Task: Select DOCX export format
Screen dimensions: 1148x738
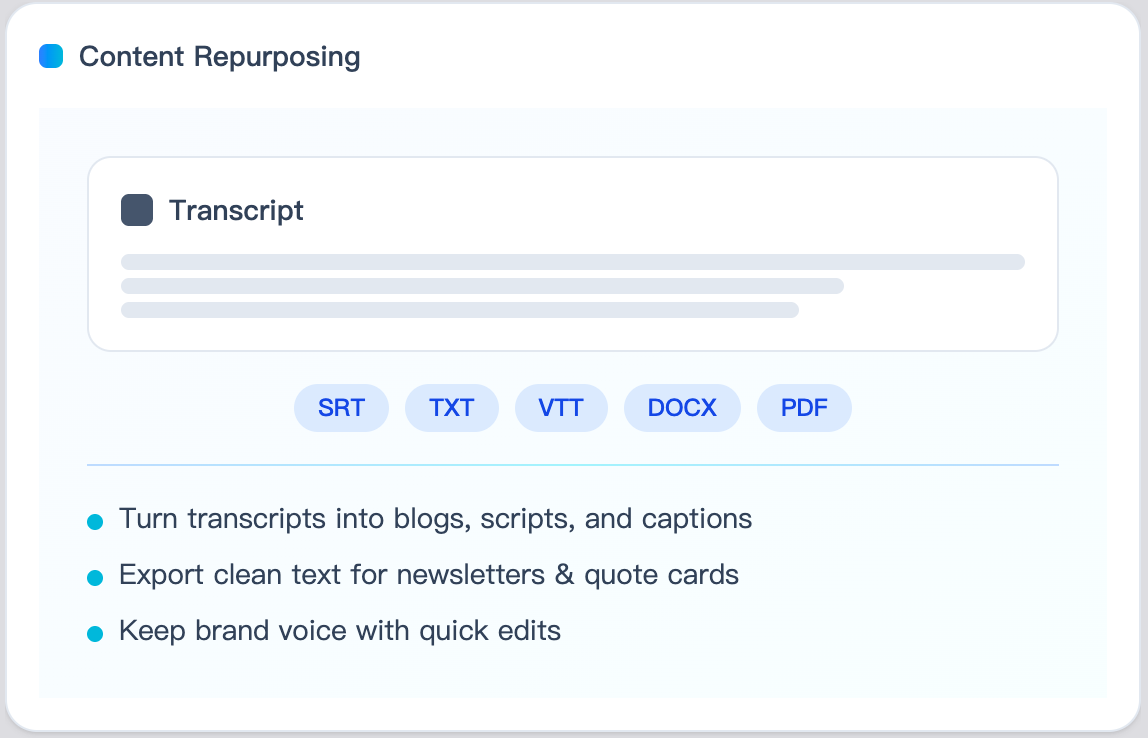Action: (x=682, y=408)
